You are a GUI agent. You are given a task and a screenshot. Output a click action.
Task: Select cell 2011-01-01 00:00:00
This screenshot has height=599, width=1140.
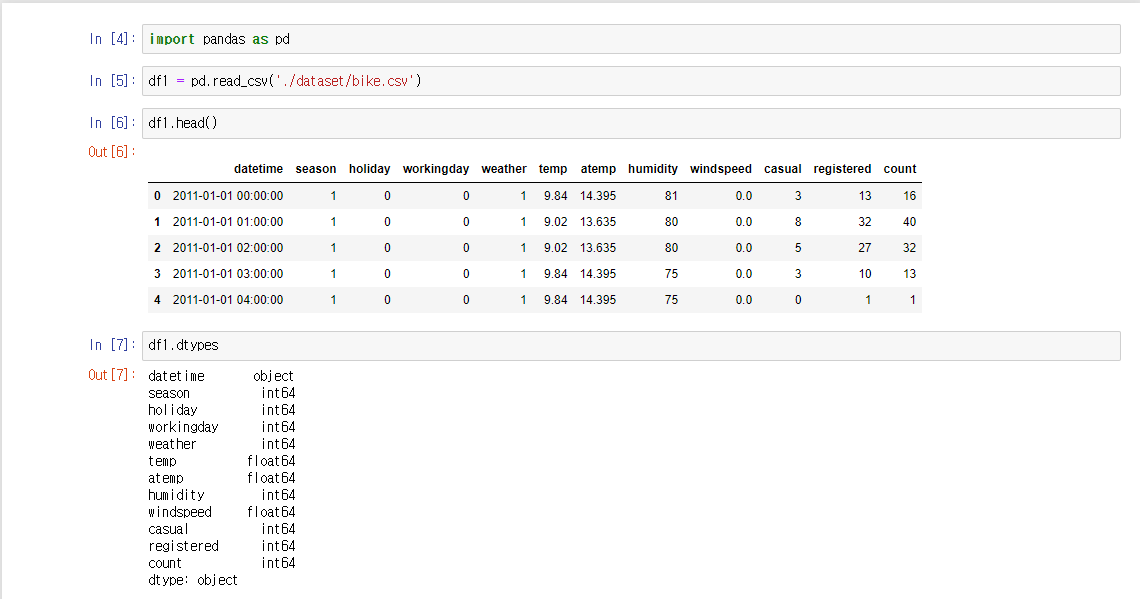[x=228, y=196]
